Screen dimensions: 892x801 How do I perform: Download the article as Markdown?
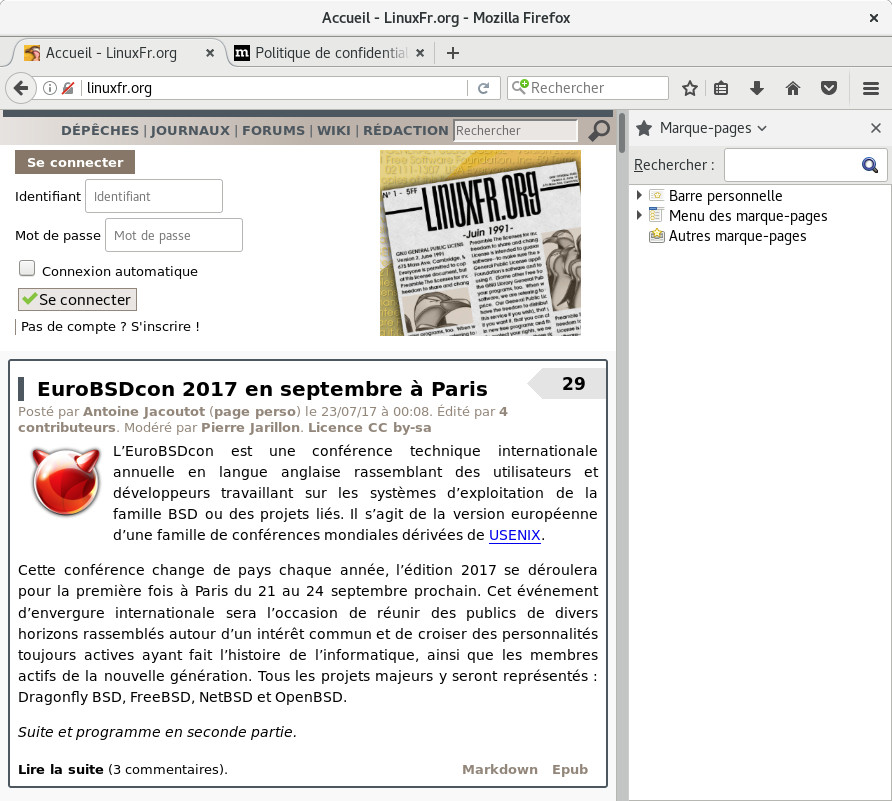(499, 769)
